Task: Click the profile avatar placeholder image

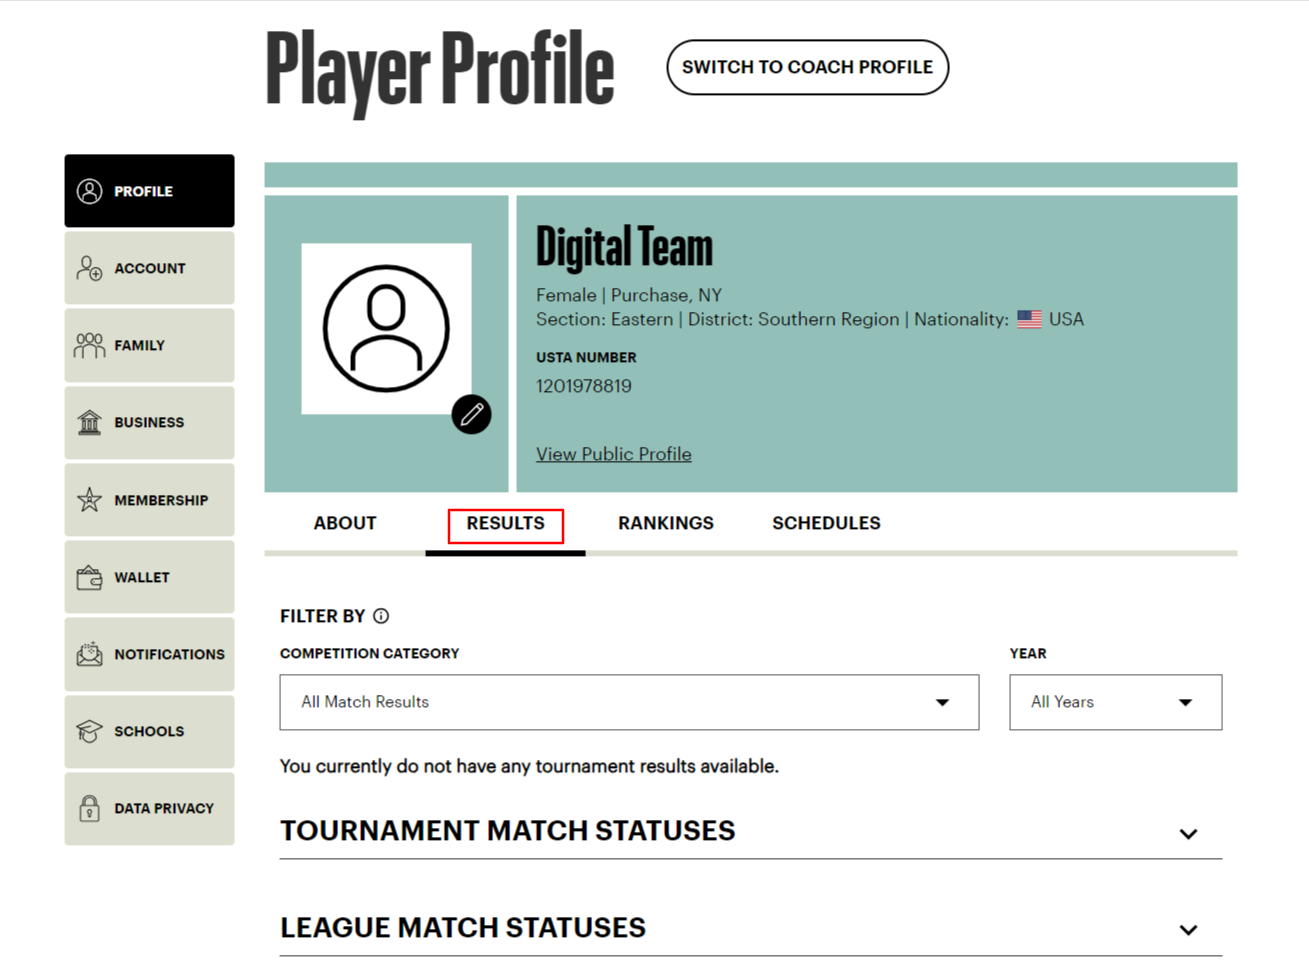Action: (x=386, y=328)
